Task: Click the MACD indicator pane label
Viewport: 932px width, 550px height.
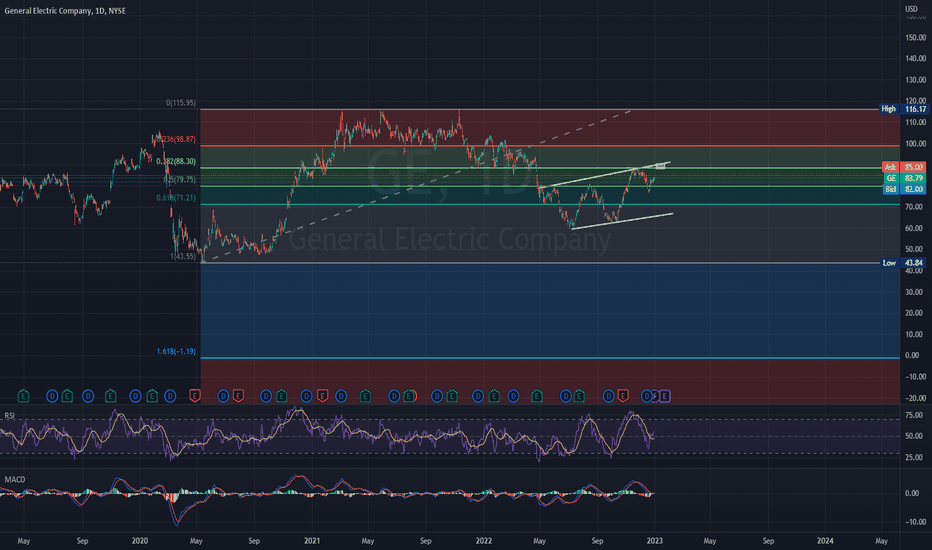Action: click(x=15, y=479)
